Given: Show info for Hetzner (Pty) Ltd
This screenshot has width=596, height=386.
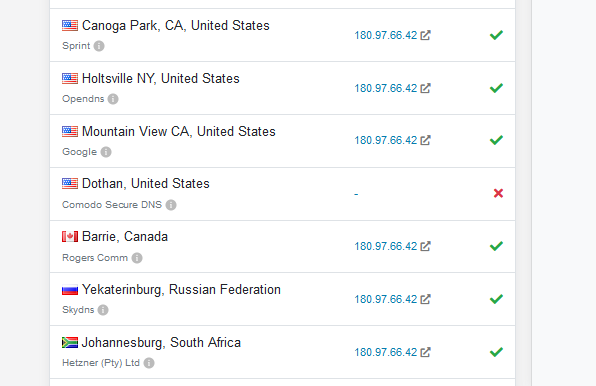Looking at the screenshot, I should [x=149, y=363].
